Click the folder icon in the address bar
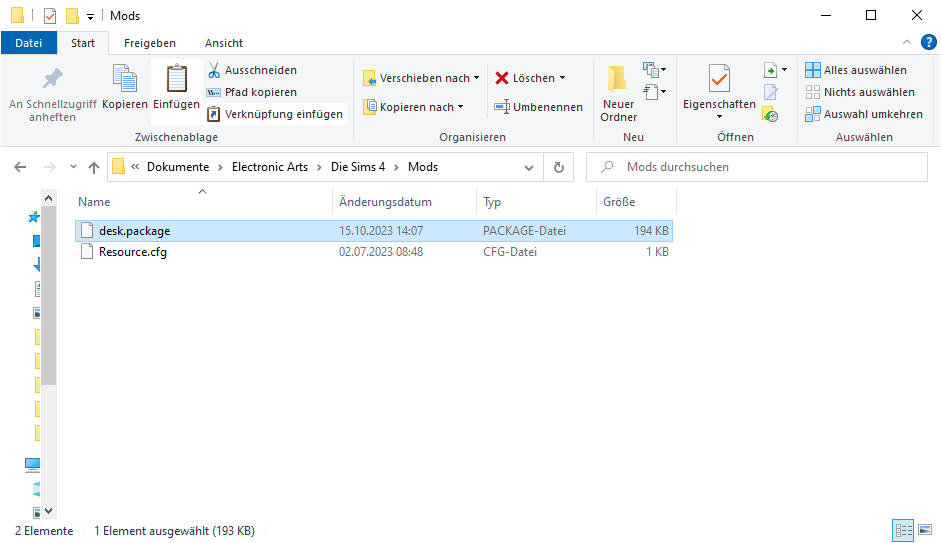The height and width of the screenshot is (543, 941). coord(119,166)
